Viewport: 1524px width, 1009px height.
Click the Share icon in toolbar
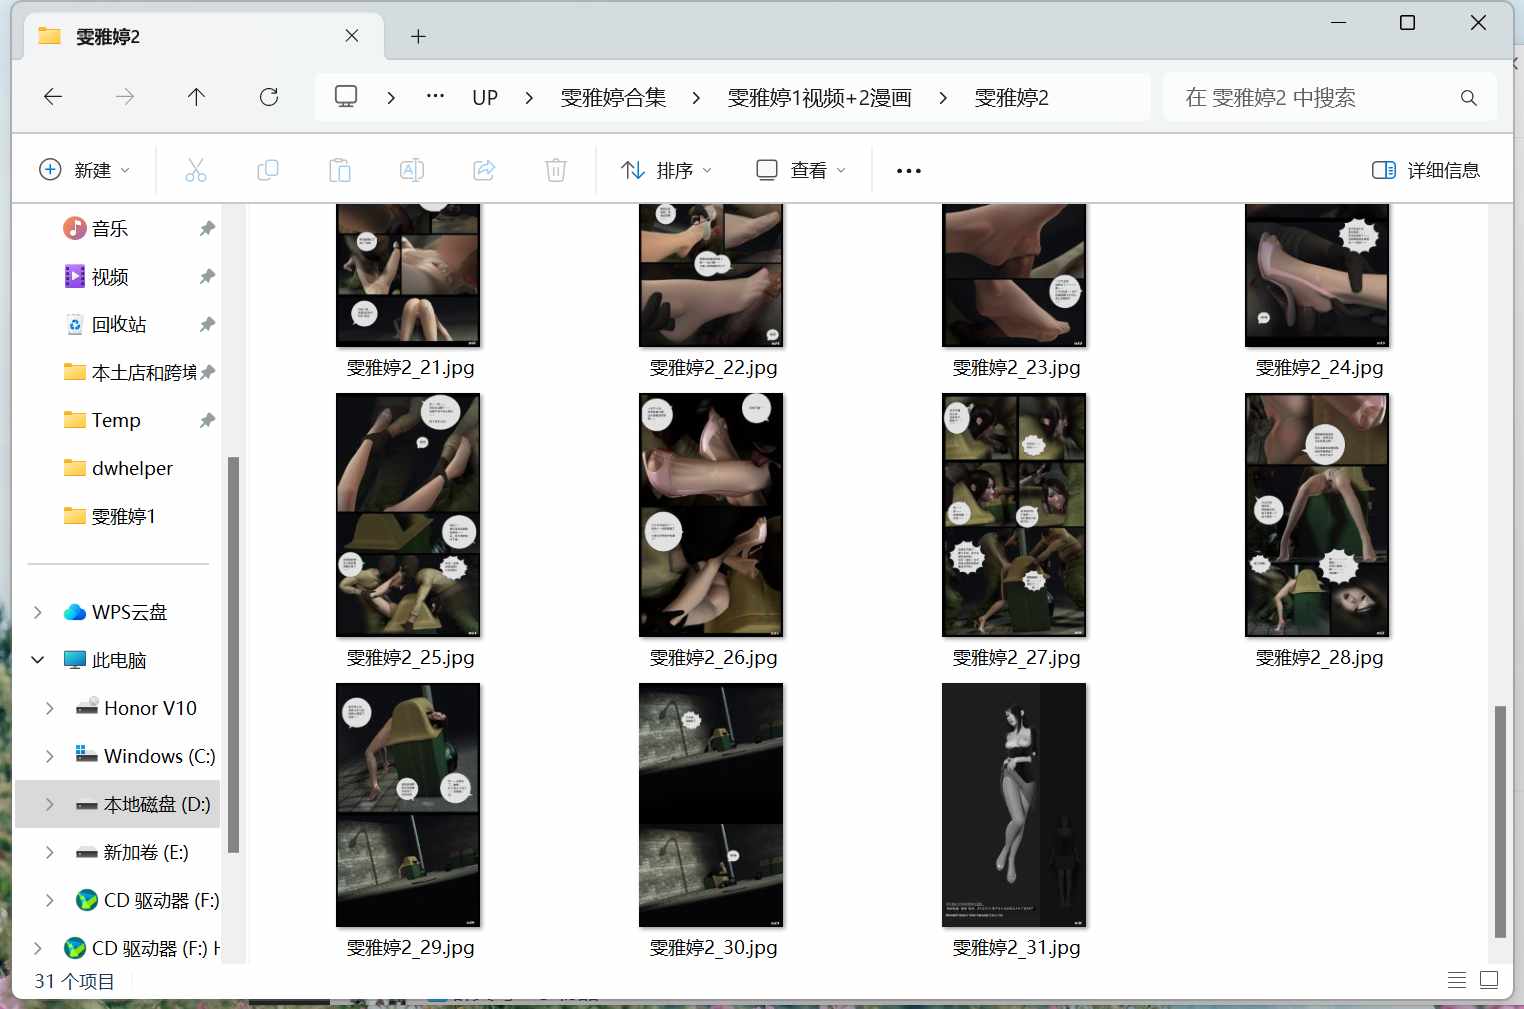(484, 170)
